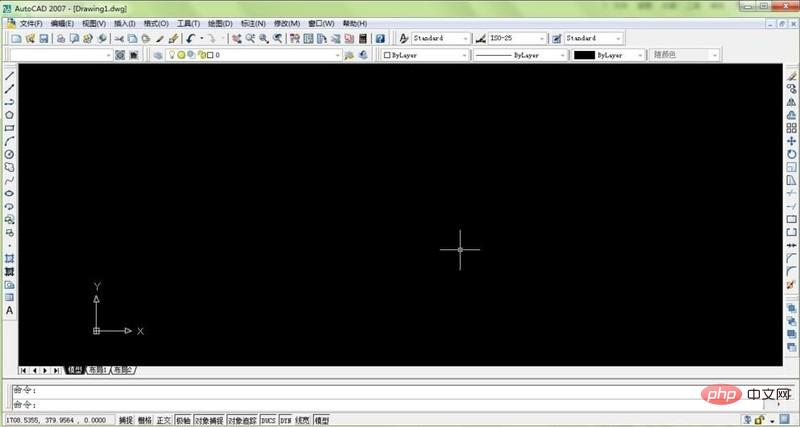Viewport: 800px width, 427px height.
Task: Select the Move tool
Action: 791,141
